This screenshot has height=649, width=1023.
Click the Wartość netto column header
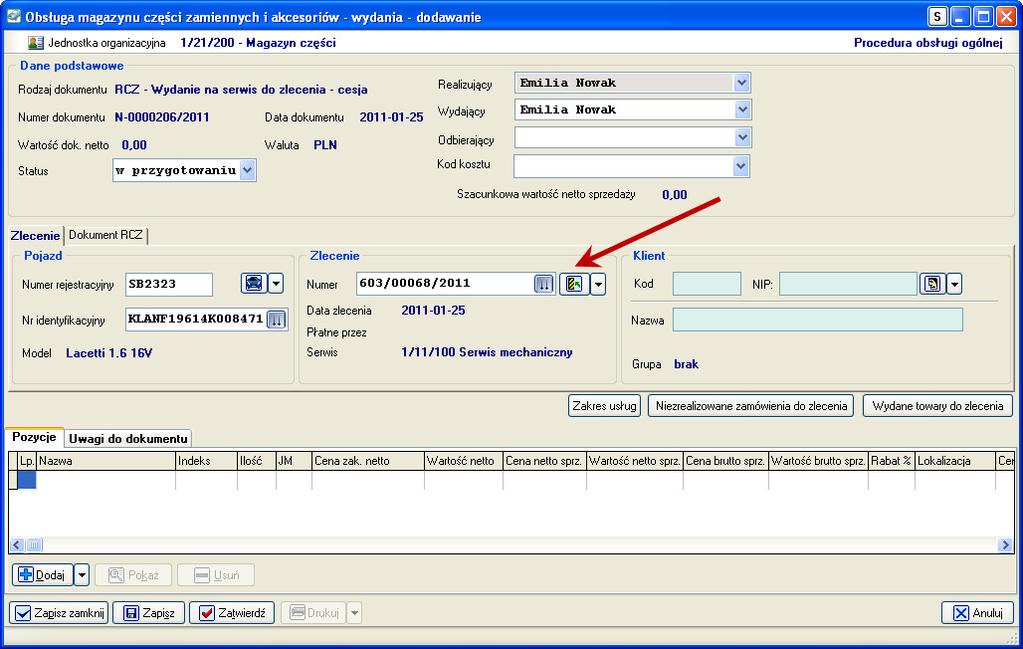463,460
